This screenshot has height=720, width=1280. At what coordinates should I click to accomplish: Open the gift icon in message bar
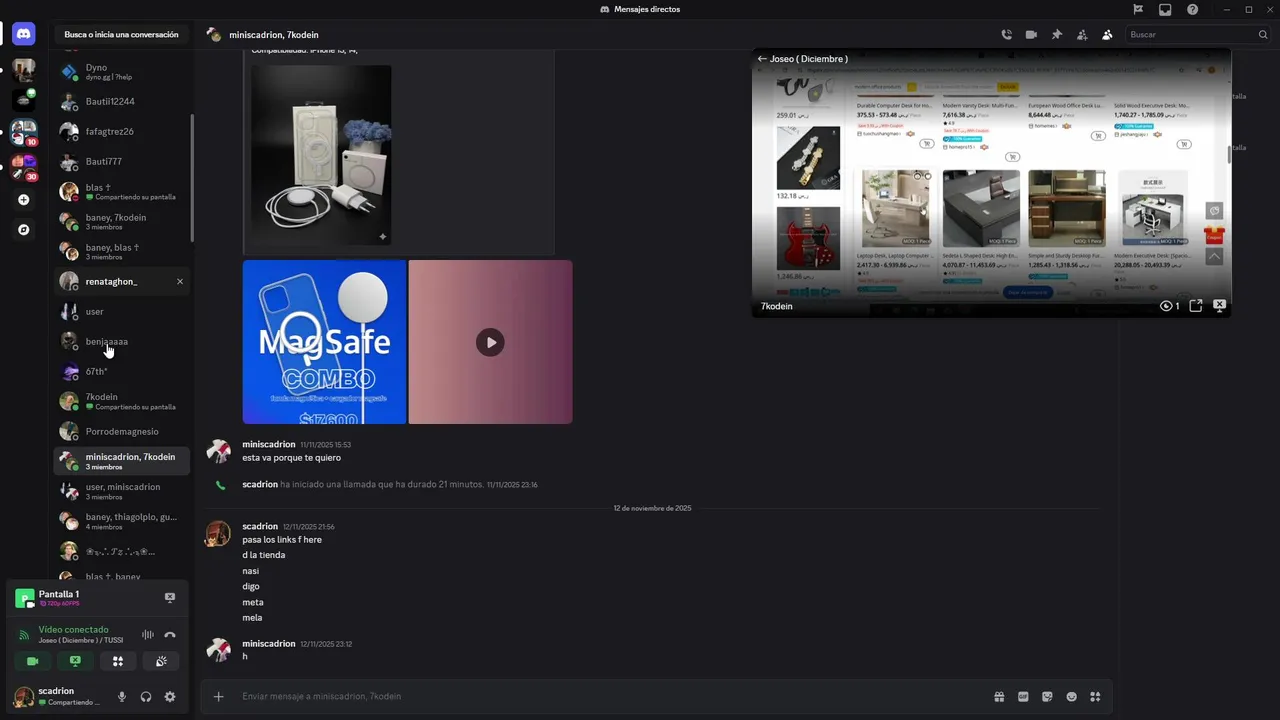pos(999,696)
